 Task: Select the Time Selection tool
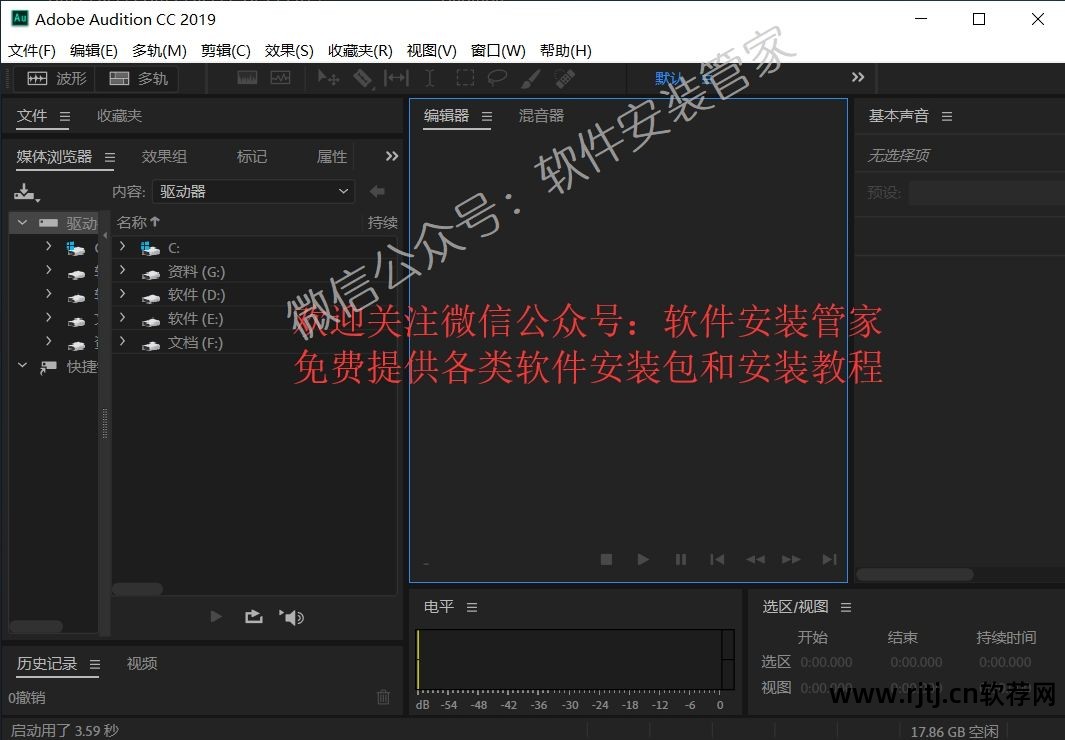430,79
